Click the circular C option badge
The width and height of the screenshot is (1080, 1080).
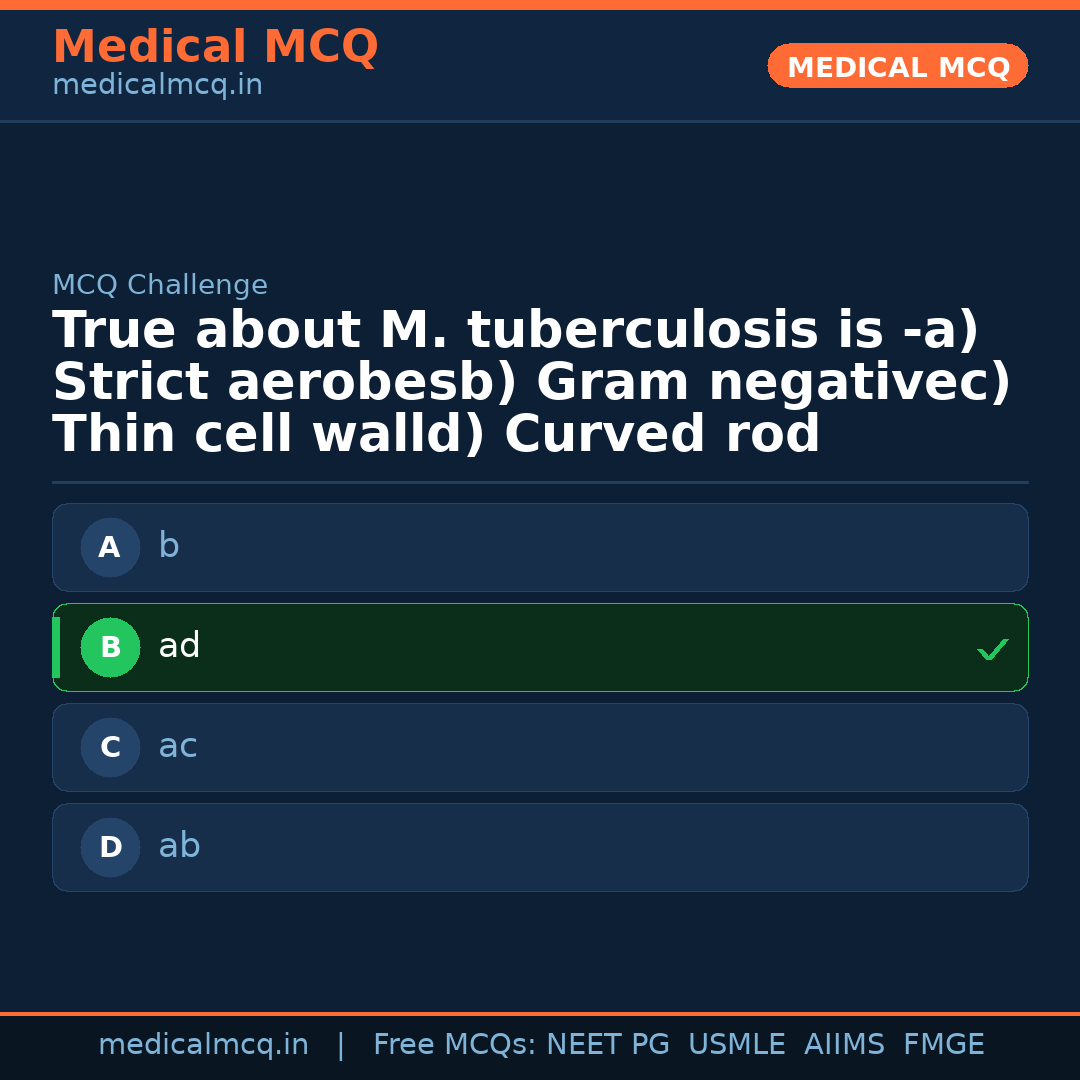coord(110,747)
